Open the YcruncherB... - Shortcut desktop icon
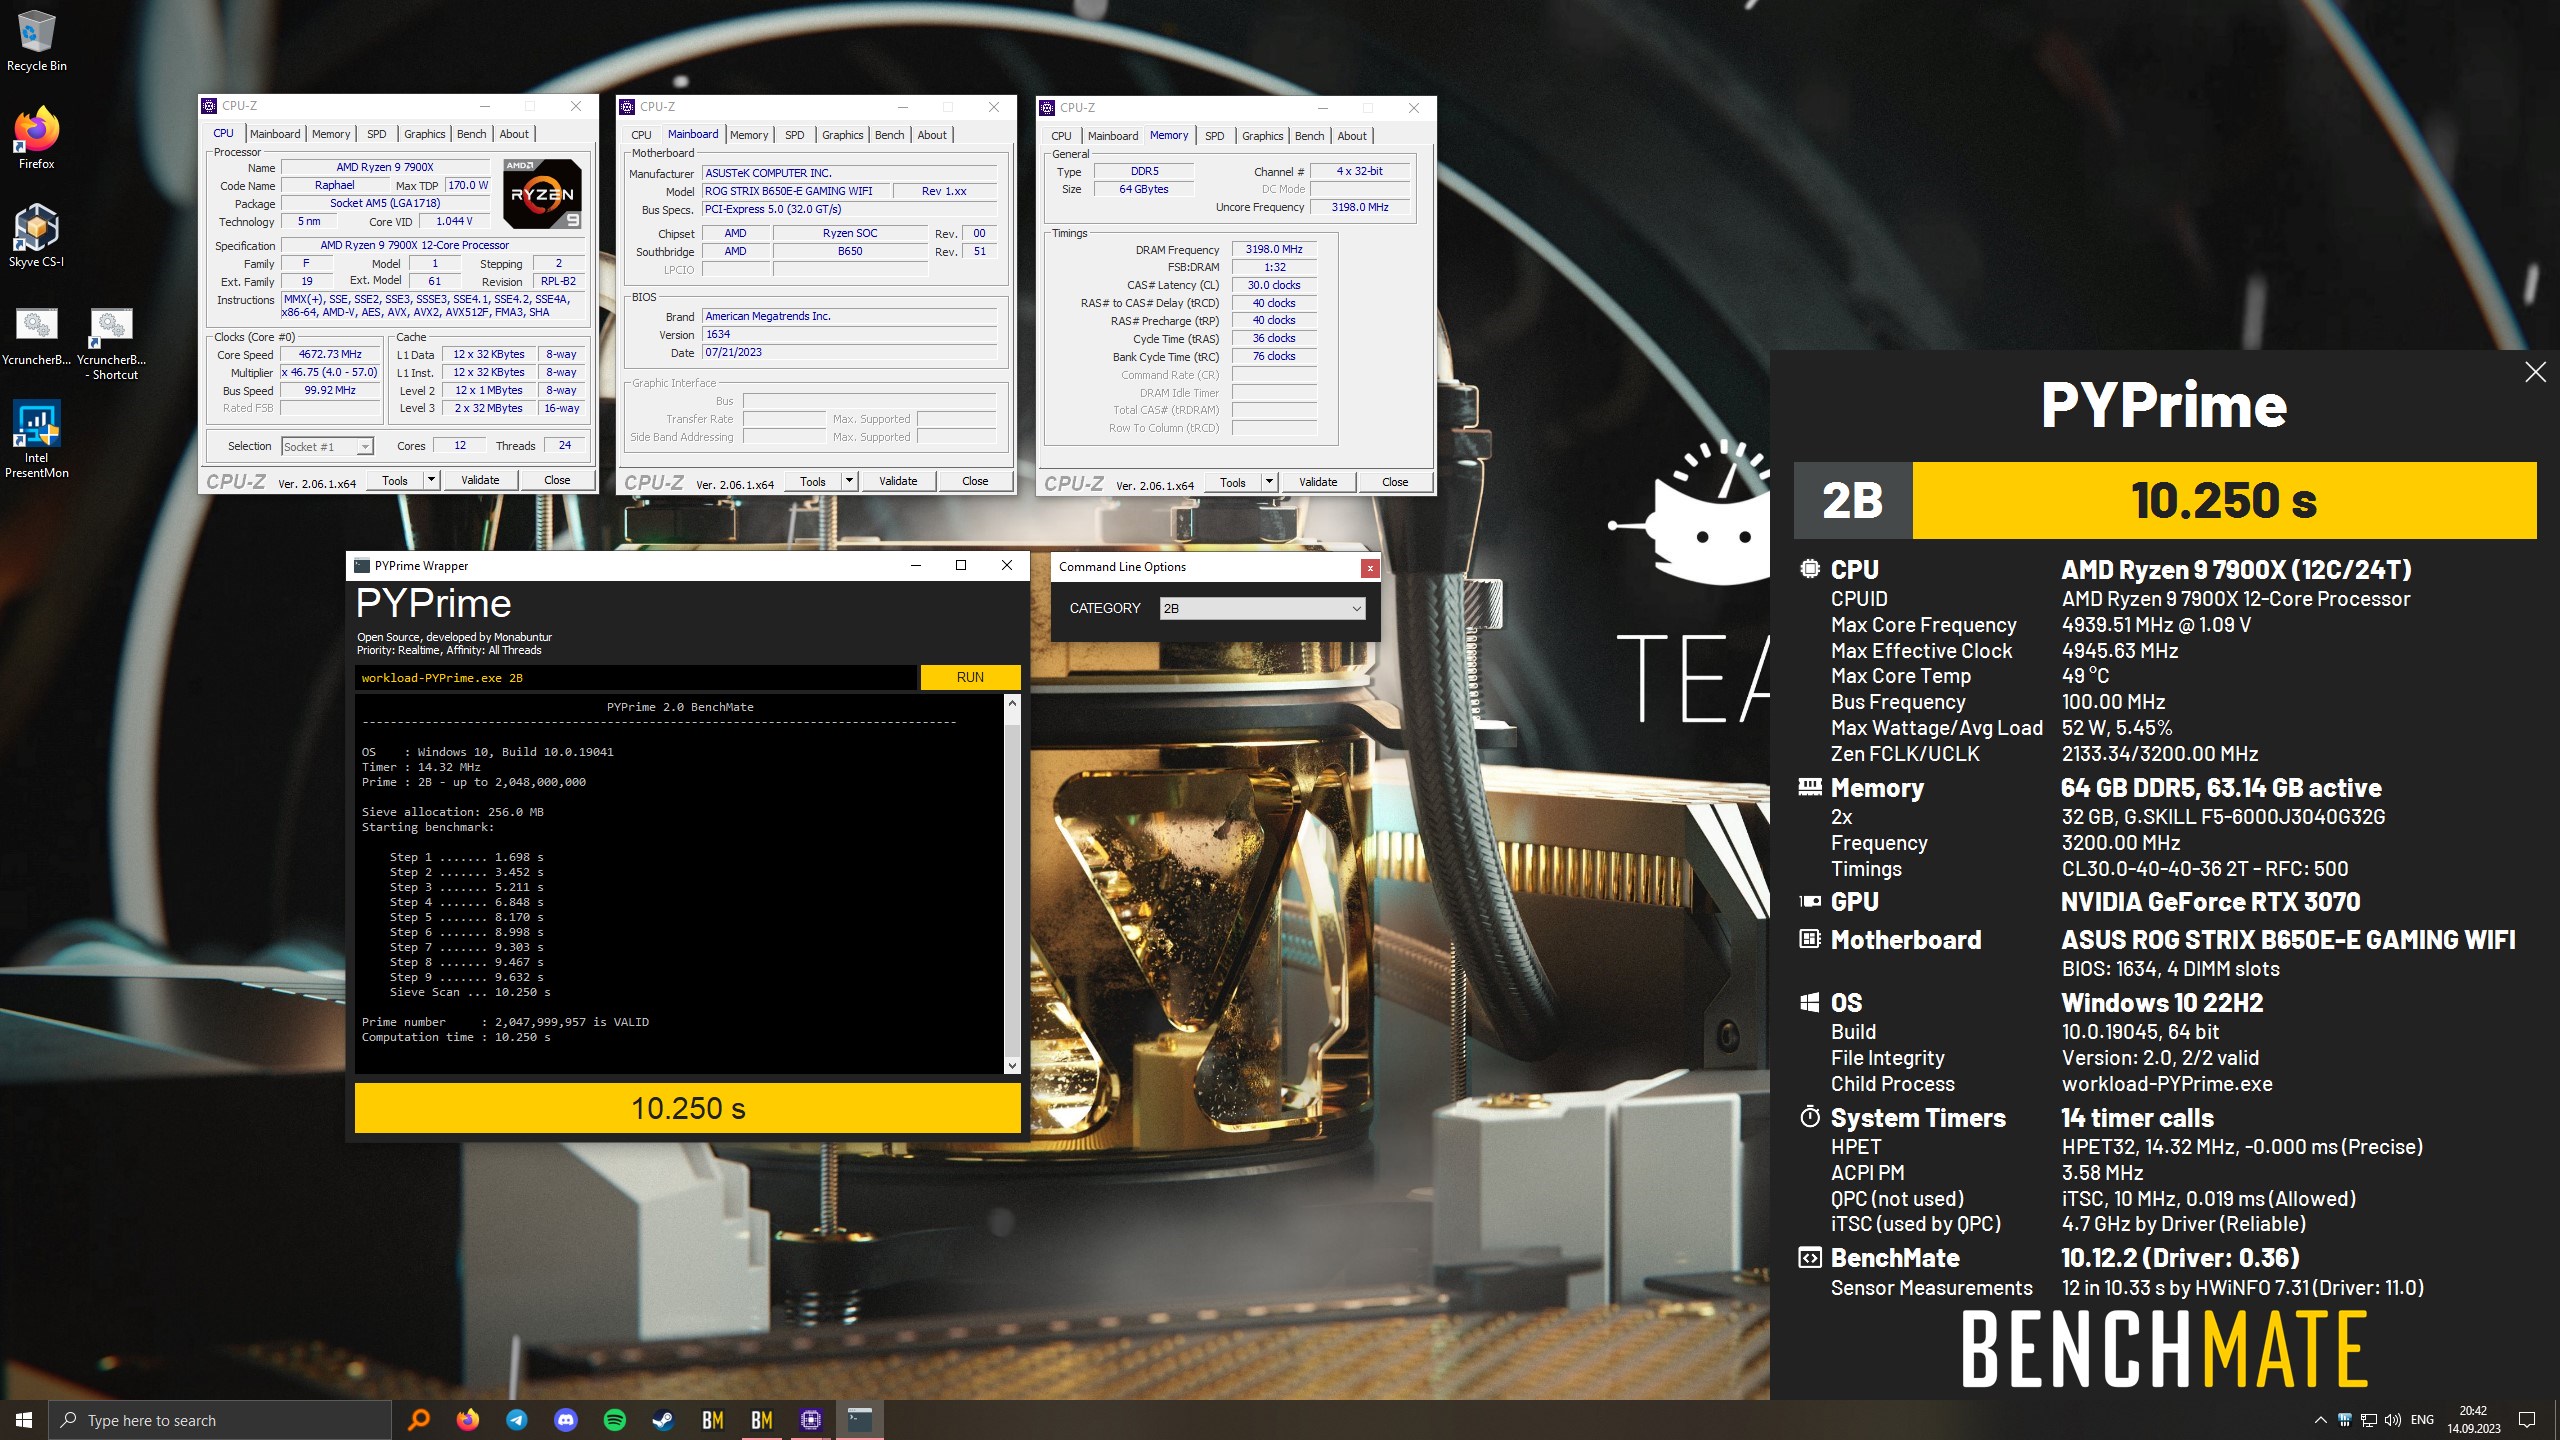This screenshot has width=2560, height=1440. [111, 343]
